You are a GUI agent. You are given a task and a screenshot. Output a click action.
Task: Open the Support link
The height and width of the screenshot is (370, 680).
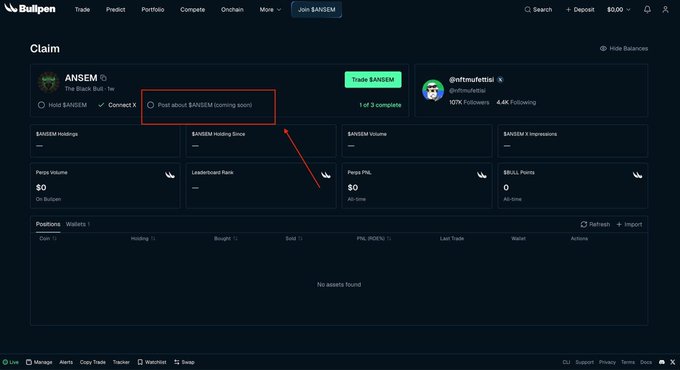585,362
